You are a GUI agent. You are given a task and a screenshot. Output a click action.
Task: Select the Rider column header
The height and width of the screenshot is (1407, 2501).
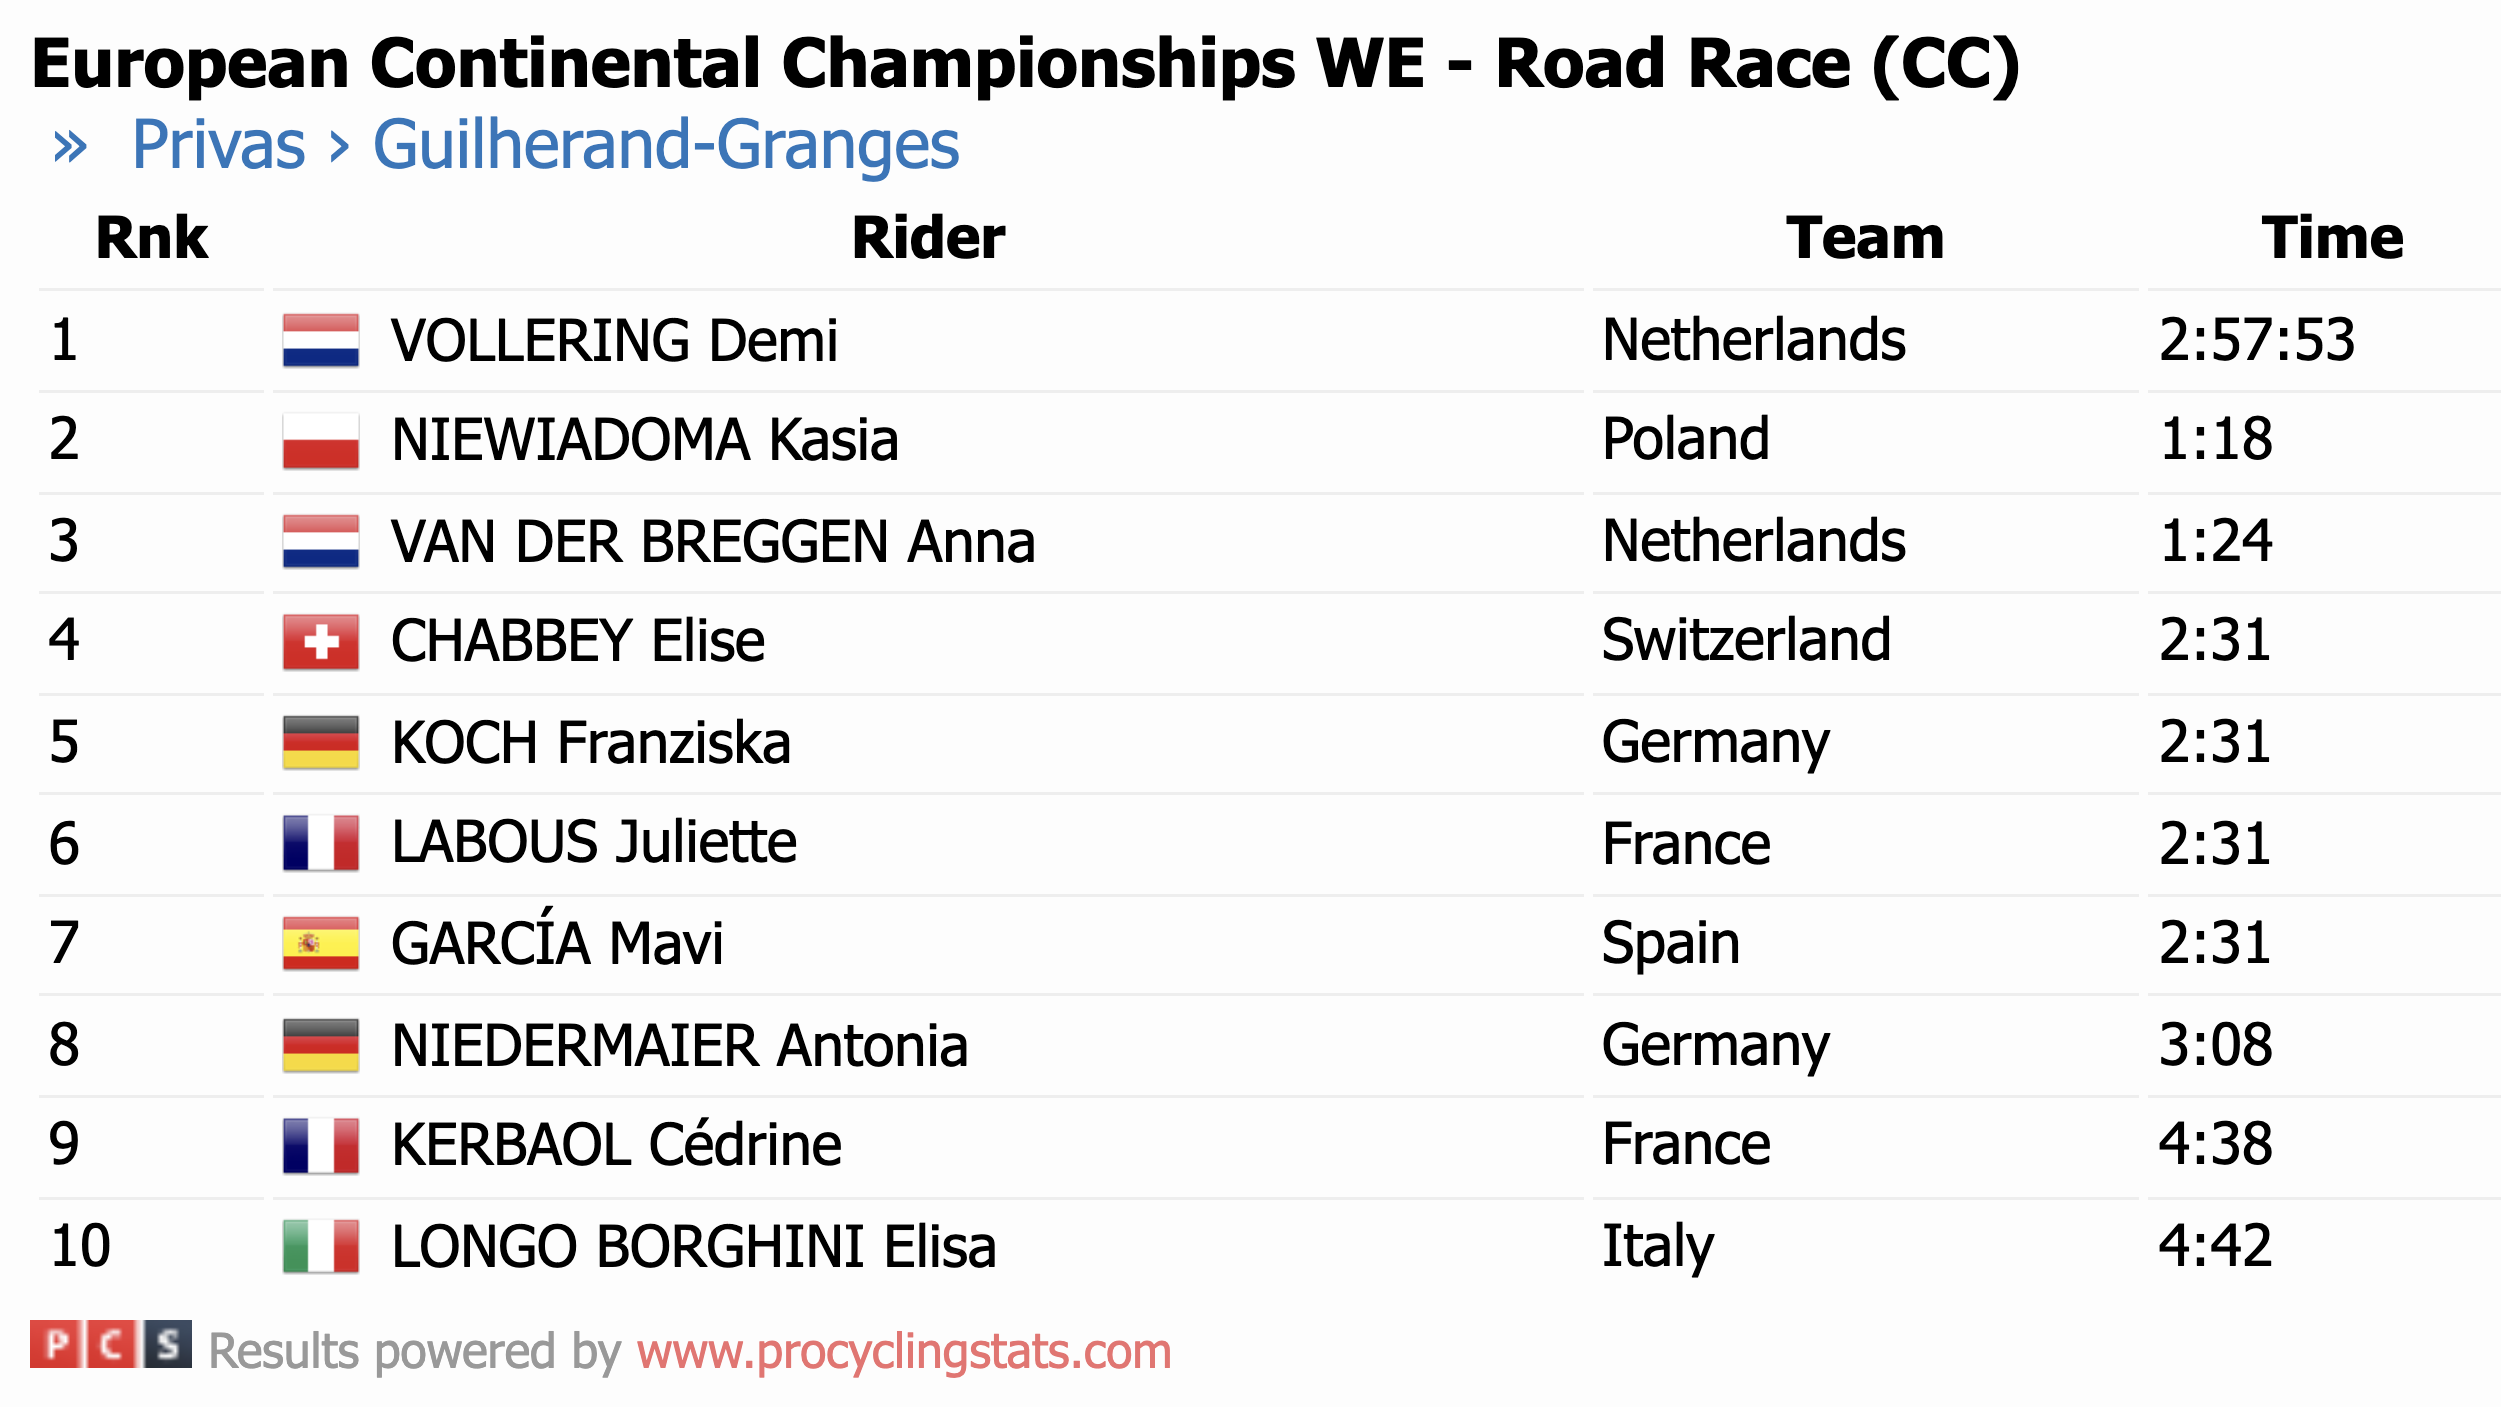click(x=928, y=238)
